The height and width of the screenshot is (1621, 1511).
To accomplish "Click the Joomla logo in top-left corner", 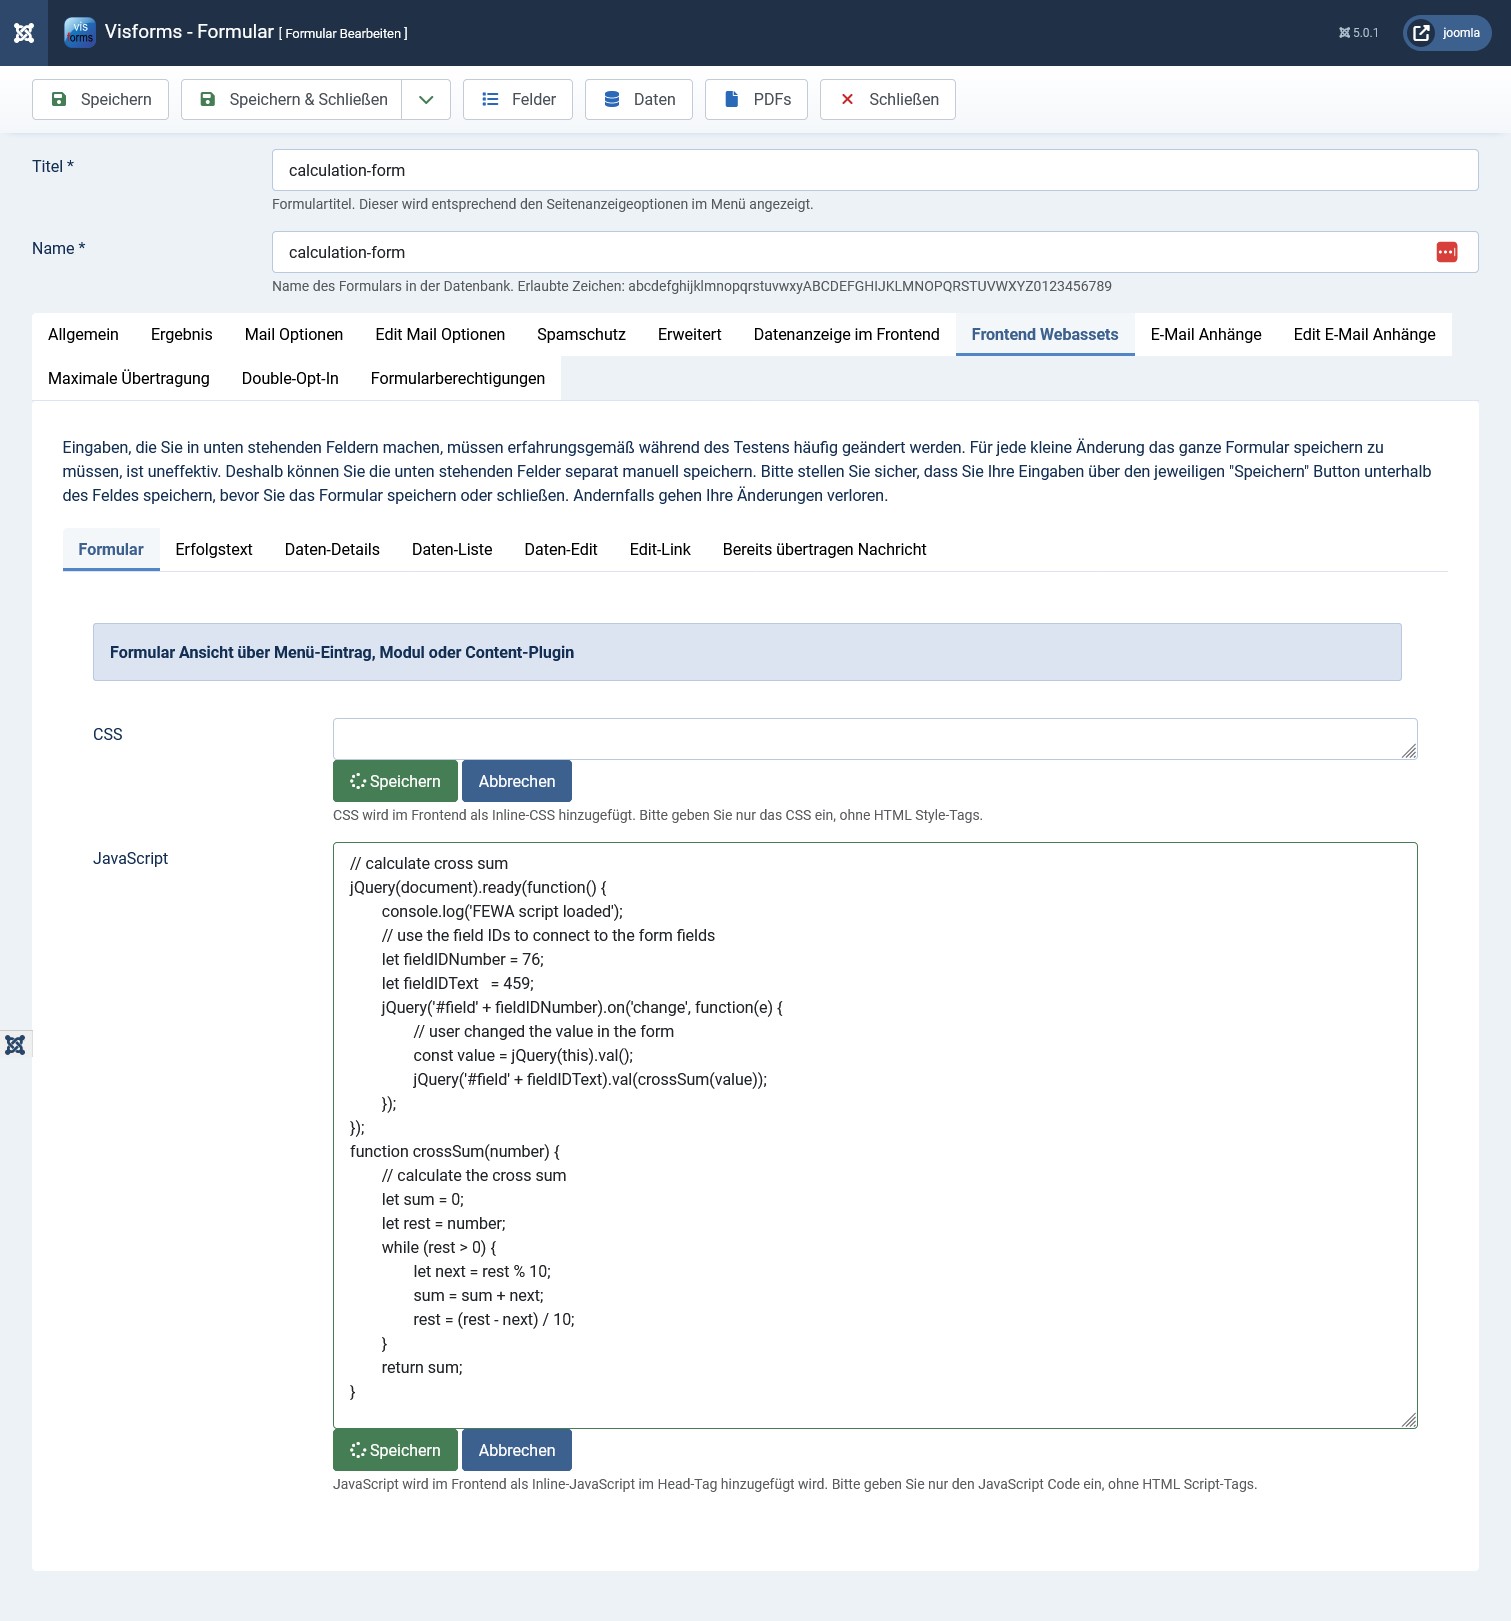I will (24, 33).
